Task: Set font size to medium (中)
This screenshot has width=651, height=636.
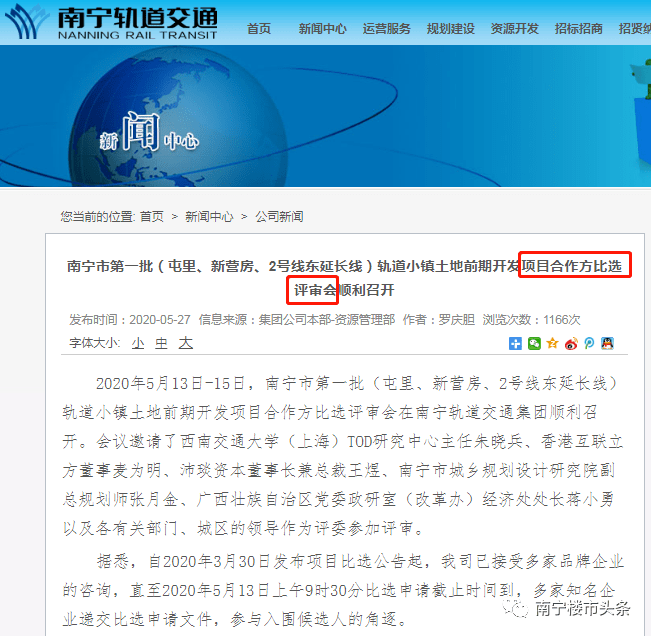Action: 161,343
